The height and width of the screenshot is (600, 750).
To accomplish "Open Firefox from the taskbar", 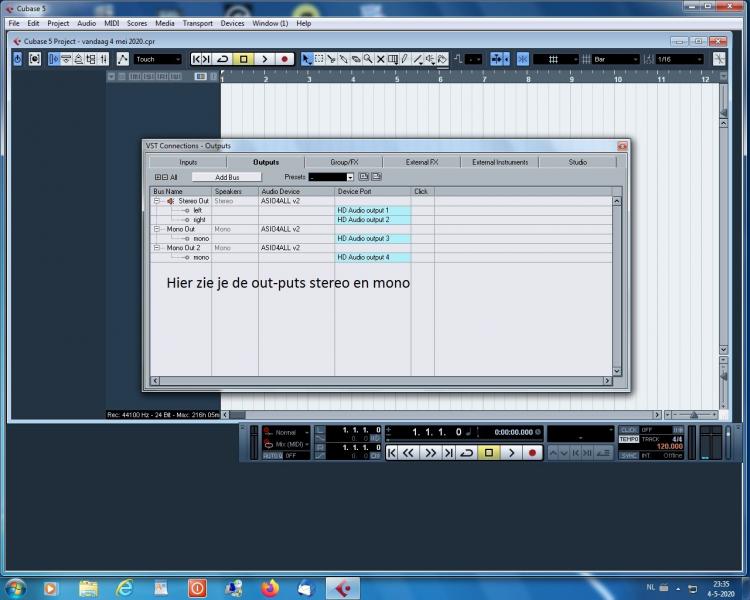I will pyautogui.click(x=270, y=588).
